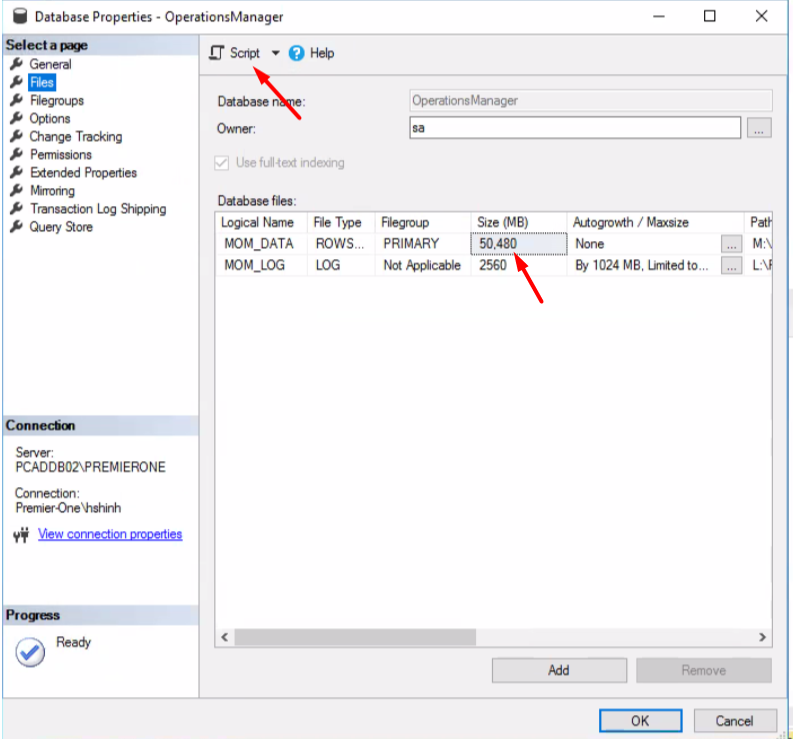Click the Size (MB) column header
Viewport: 796px width, 741px height.
pos(518,222)
